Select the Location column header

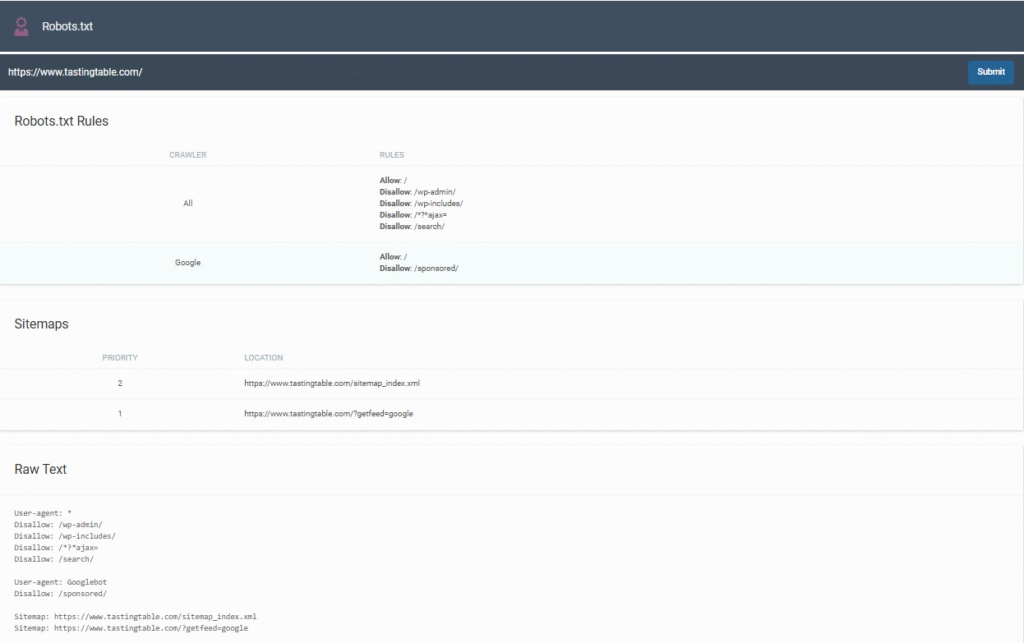point(264,357)
